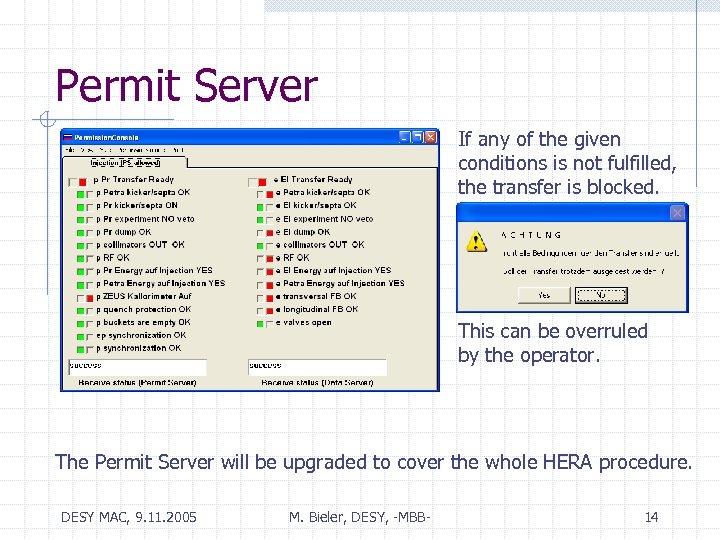Image resolution: width=720 pixels, height=540 pixels.
Task: Click green indicator beside p Petra Energy auf Injection
Action: click(80, 285)
